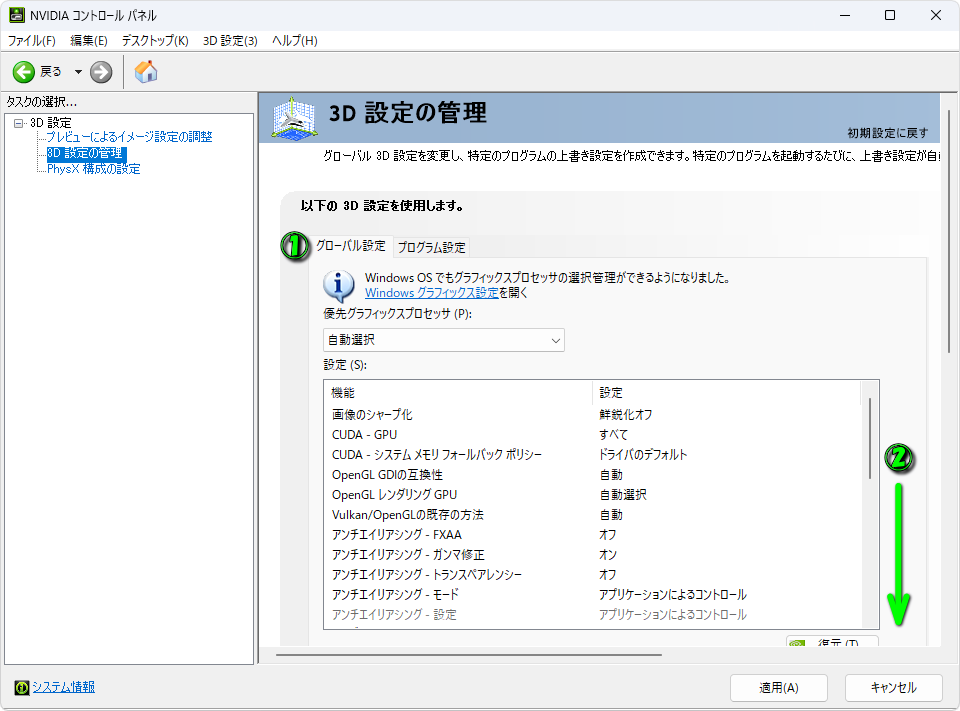
Task: Click the 適用(A) button
Action: pos(779,688)
